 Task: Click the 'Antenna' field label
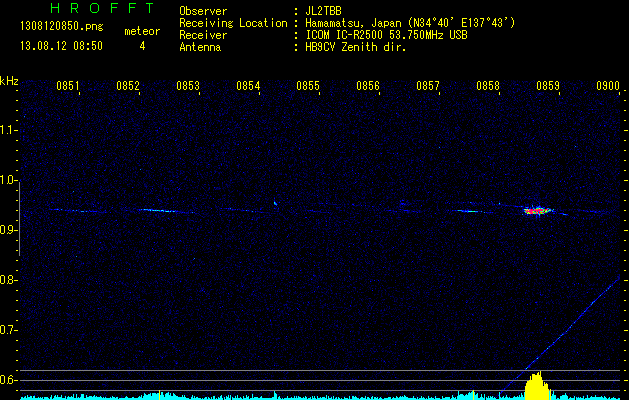coord(200,47)
